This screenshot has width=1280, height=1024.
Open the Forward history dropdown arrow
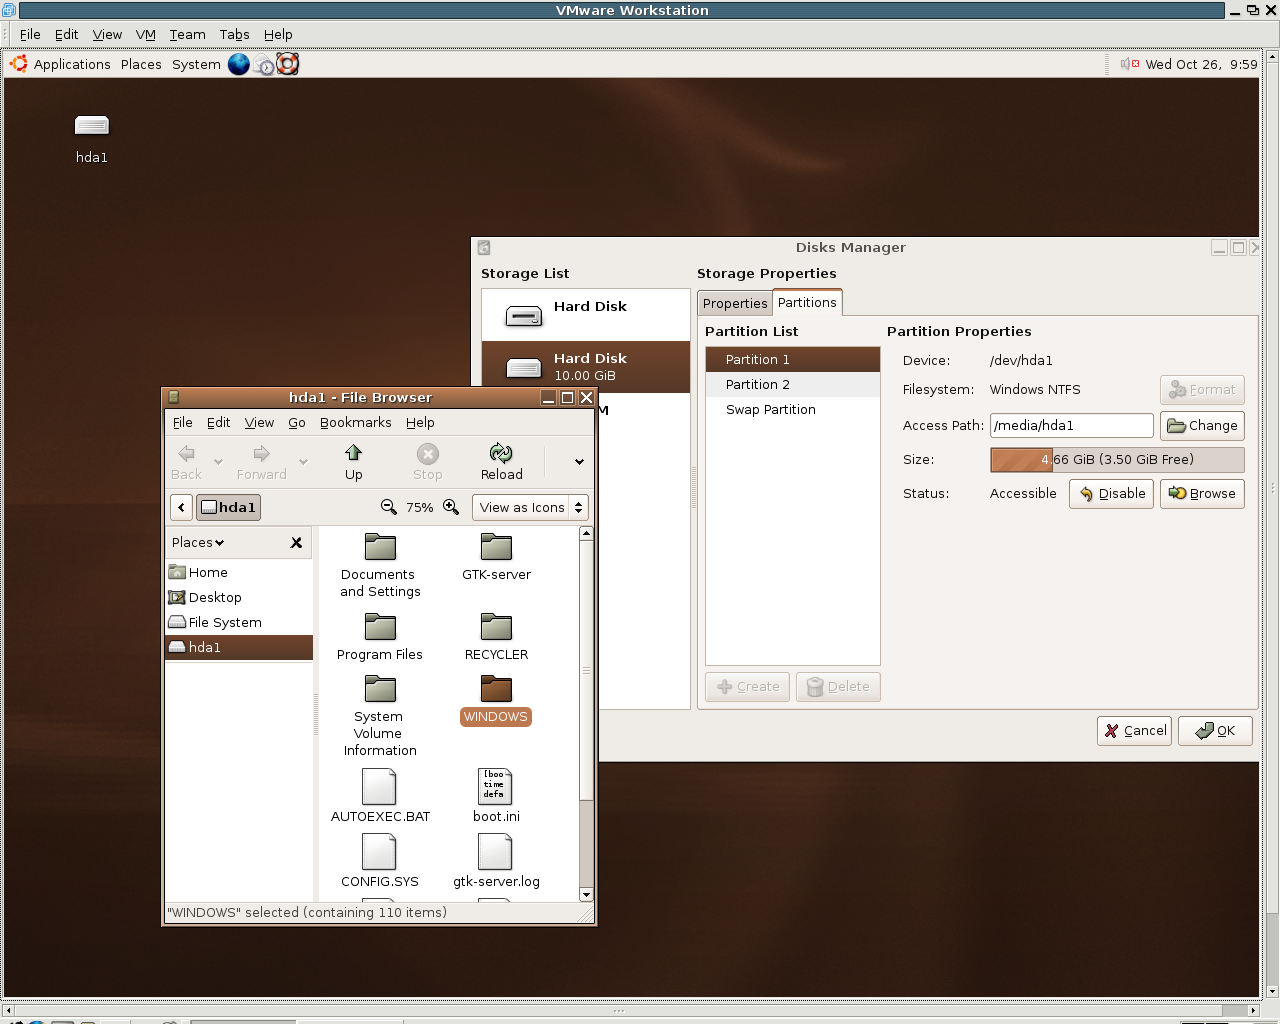click(303, 462)
